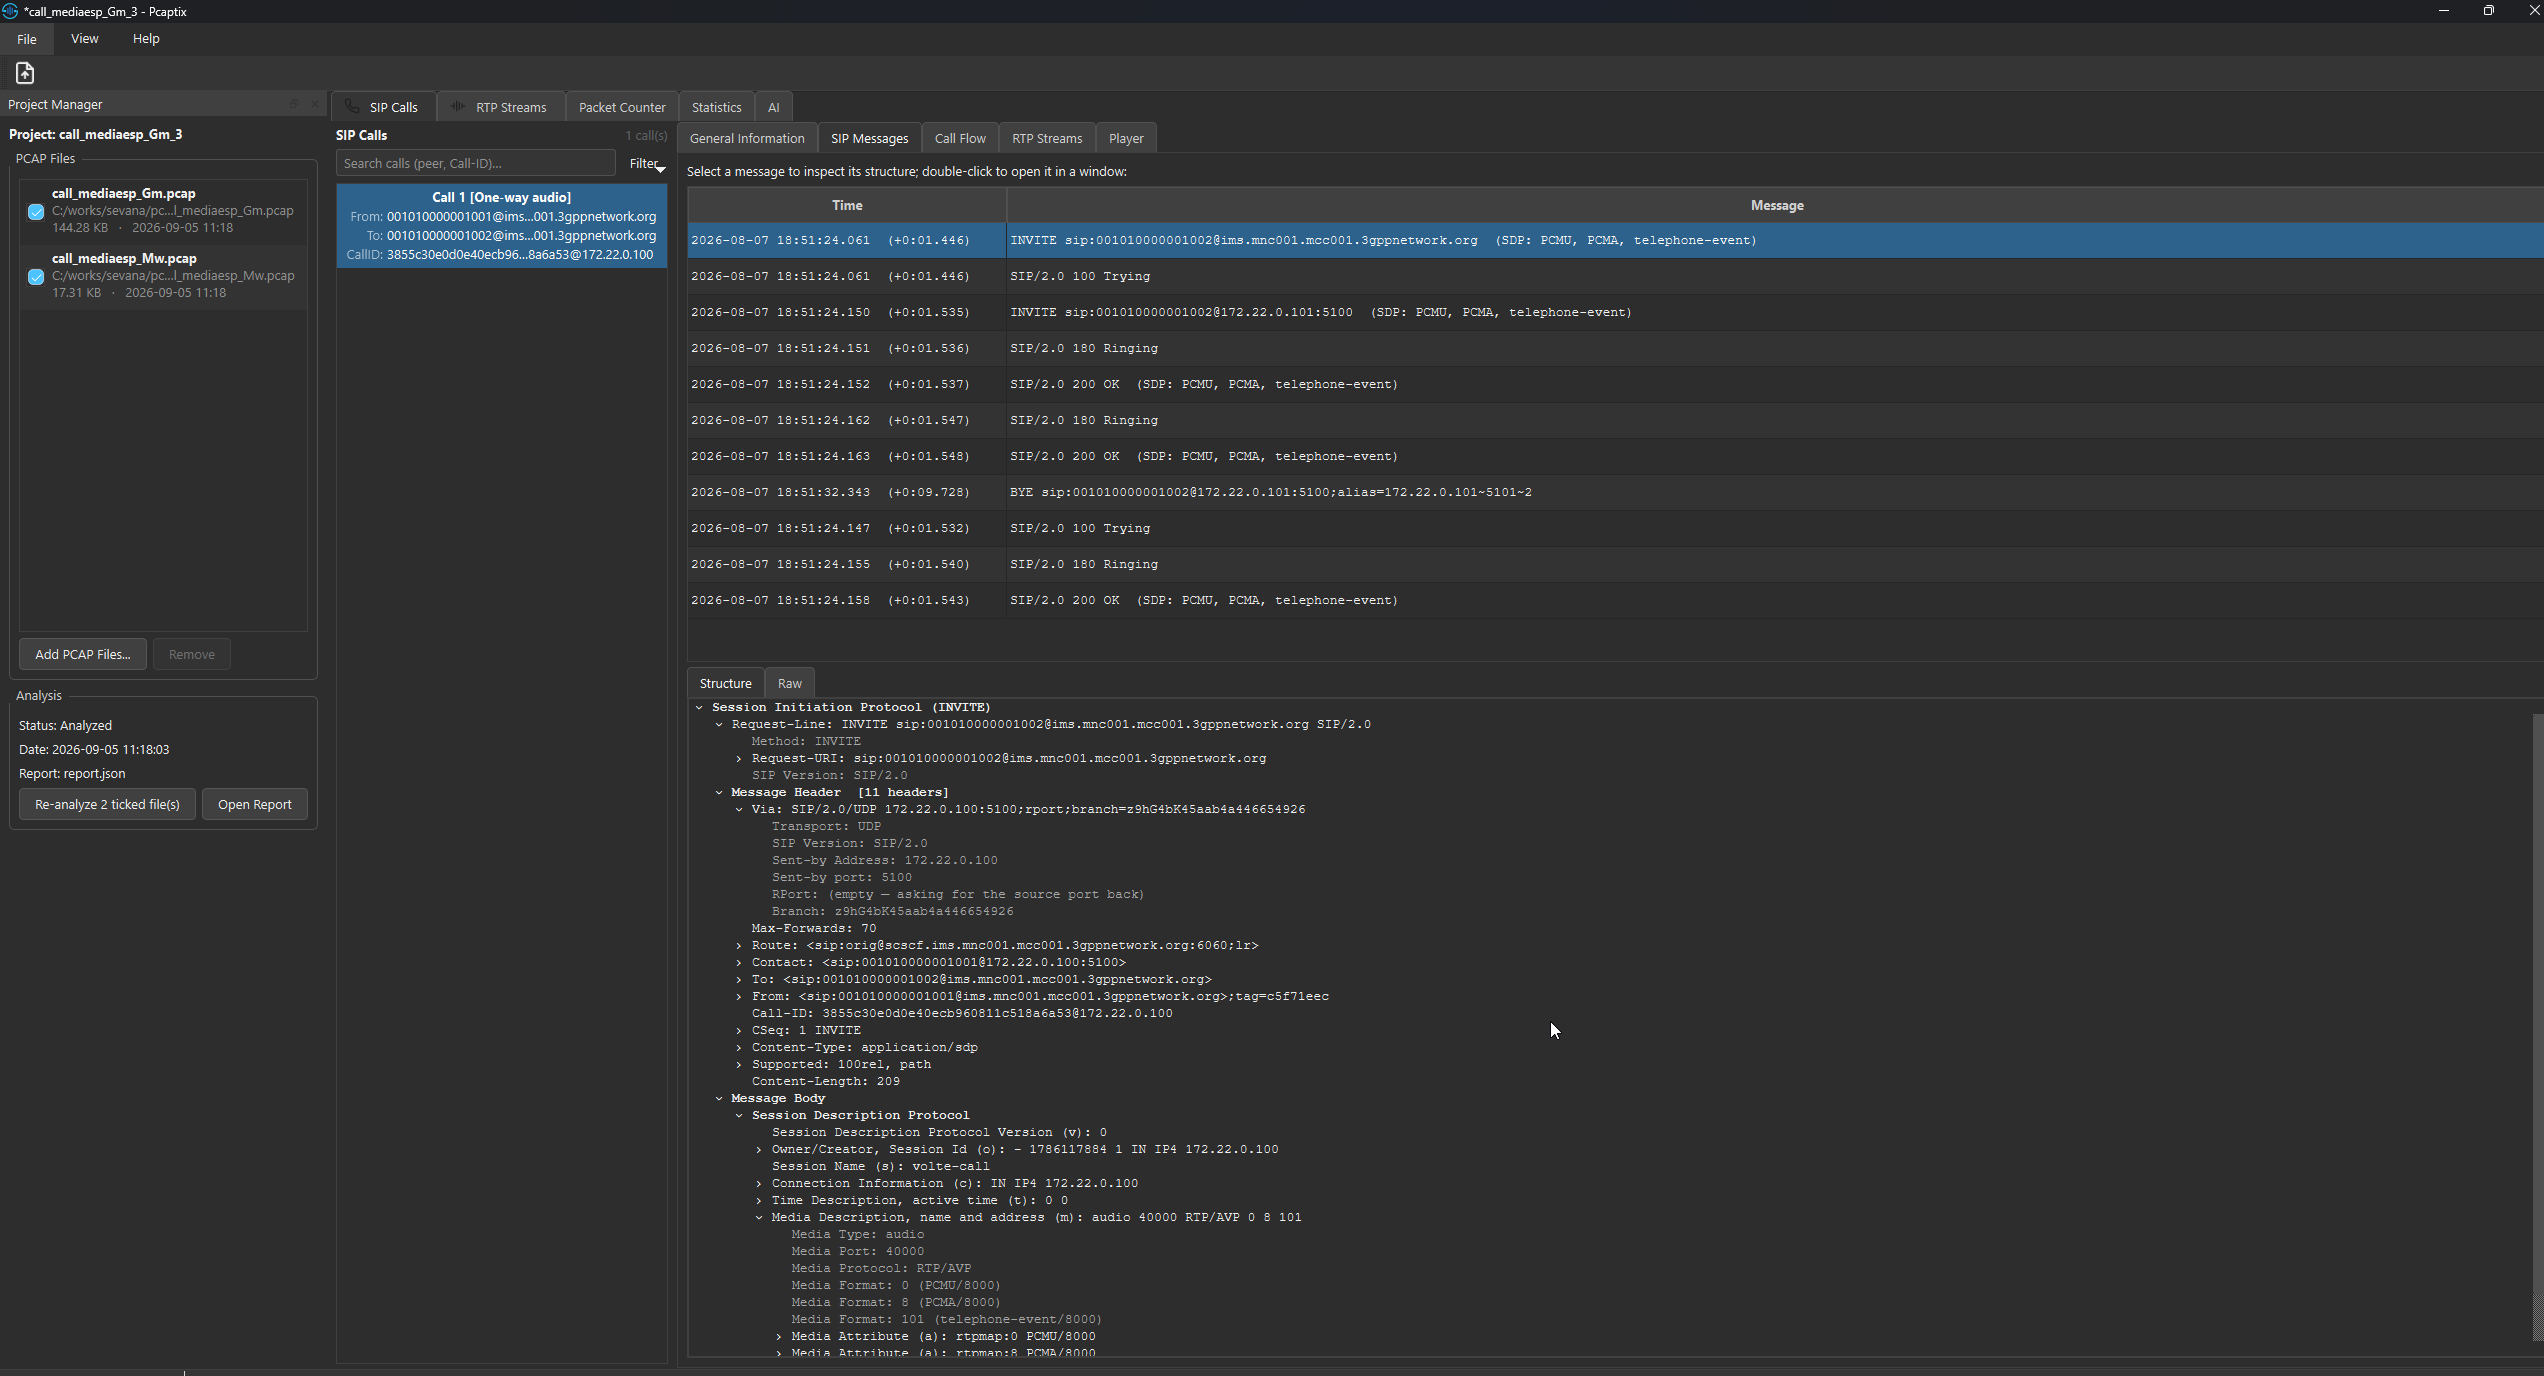Image resolution: width=2544 pixels, height=1376 pixels.
Task: Expand Media Attribute rtpmap:0 PCMU/8000 node
Action: click(779, 1337)
